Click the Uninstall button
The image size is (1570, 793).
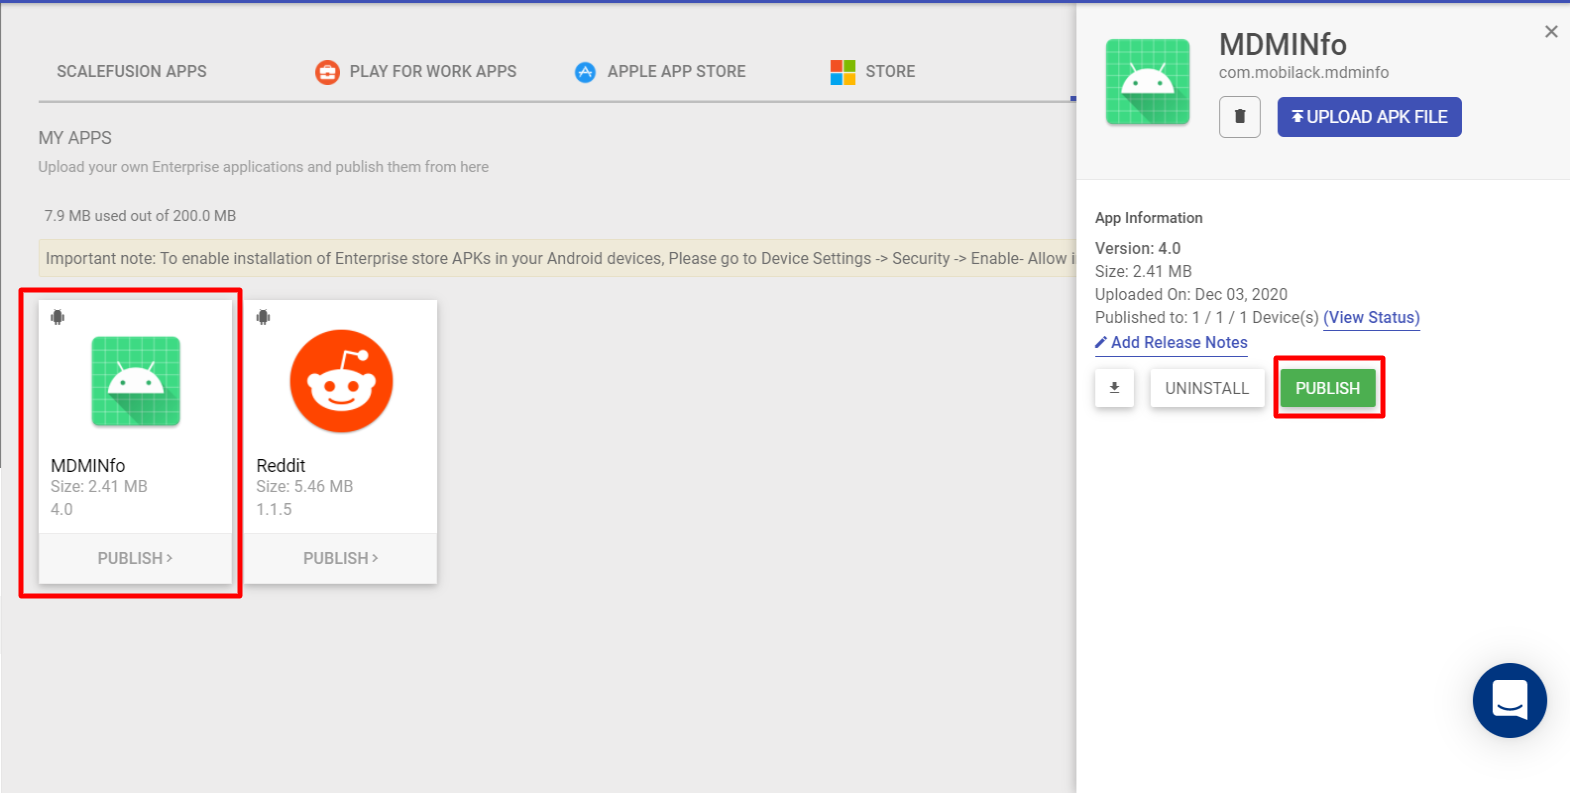(x=1207, y=388)
